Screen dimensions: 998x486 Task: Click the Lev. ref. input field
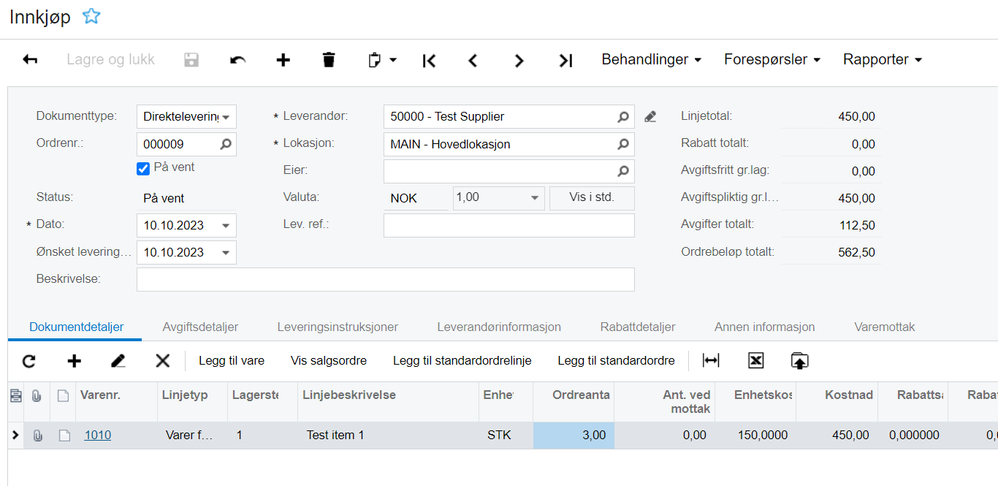[509, 225]
